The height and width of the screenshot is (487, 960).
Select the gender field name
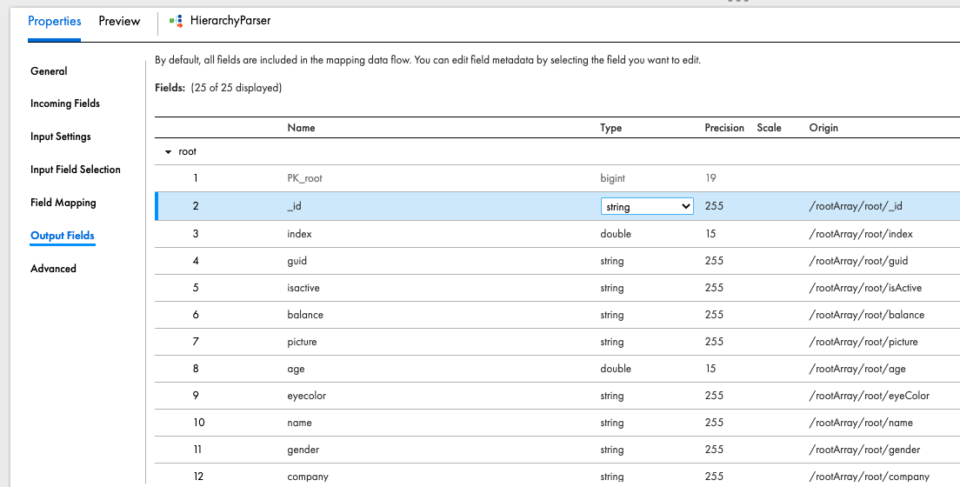[303, 450]
